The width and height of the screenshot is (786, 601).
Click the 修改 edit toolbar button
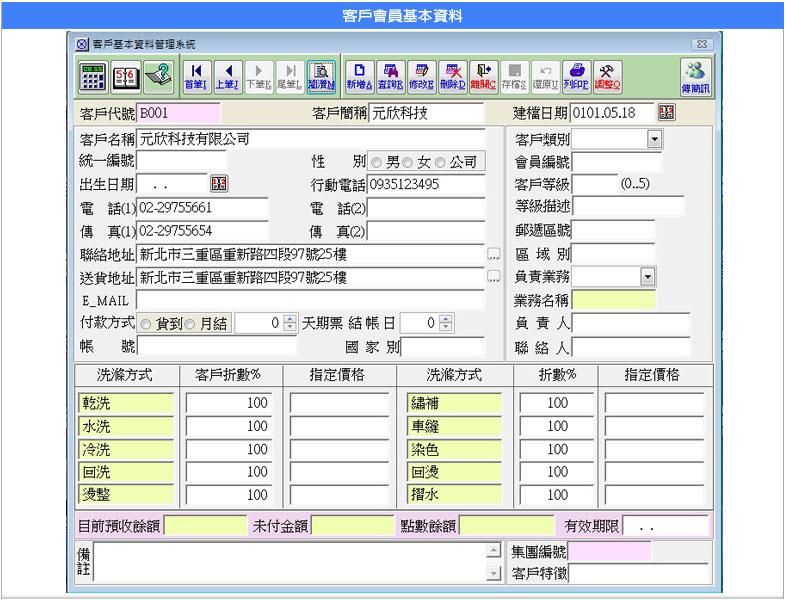[x=421, y=74]
